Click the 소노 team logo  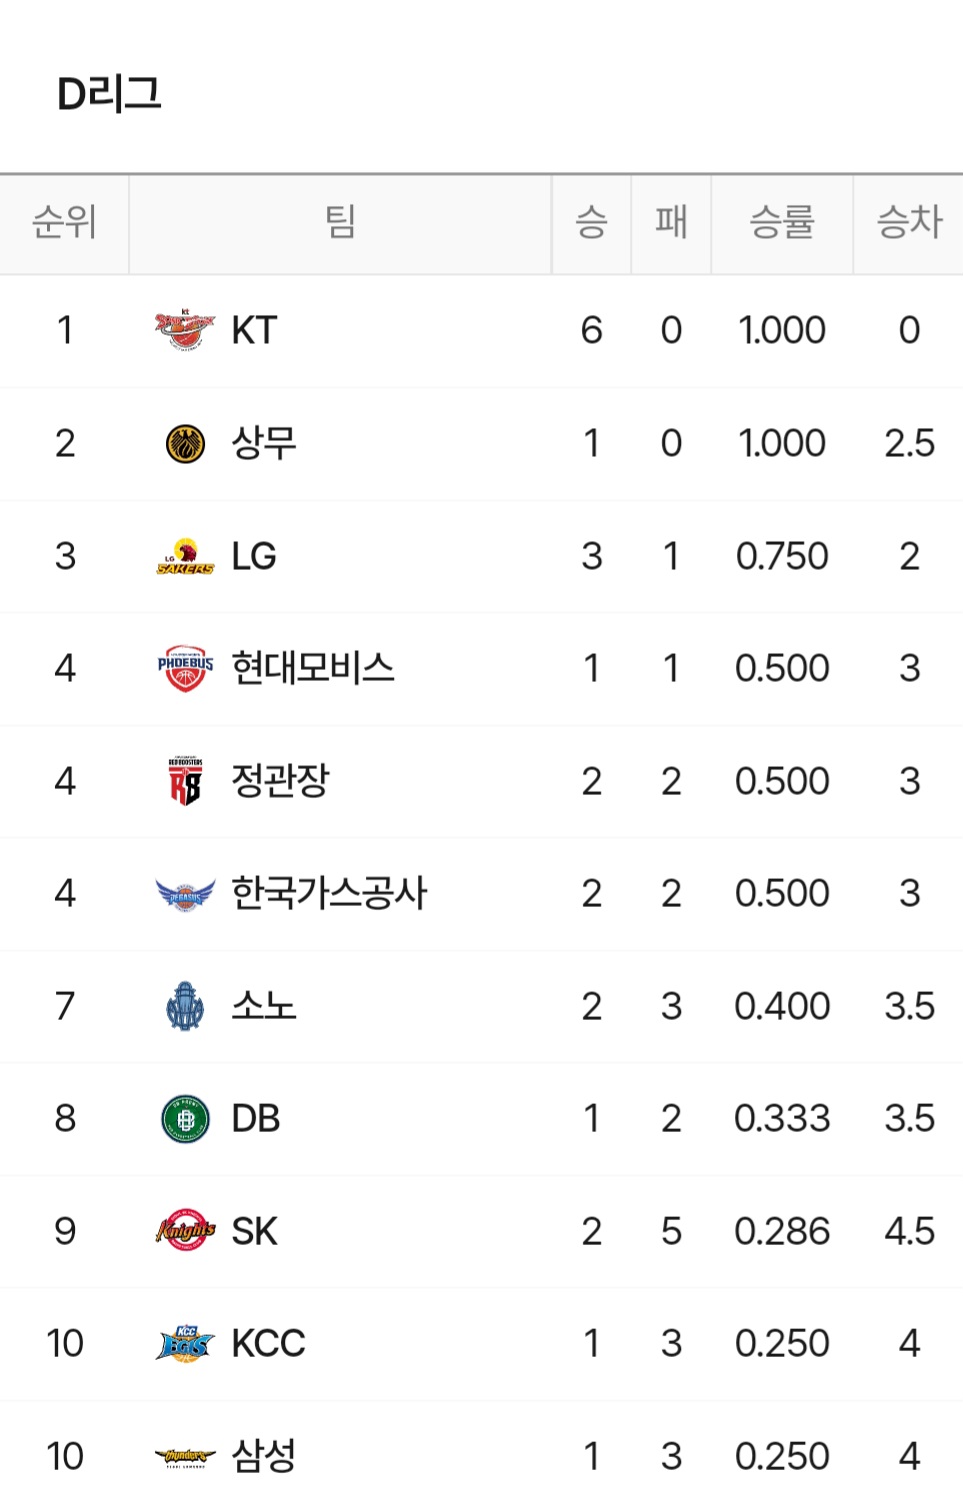click(185, 1006)
